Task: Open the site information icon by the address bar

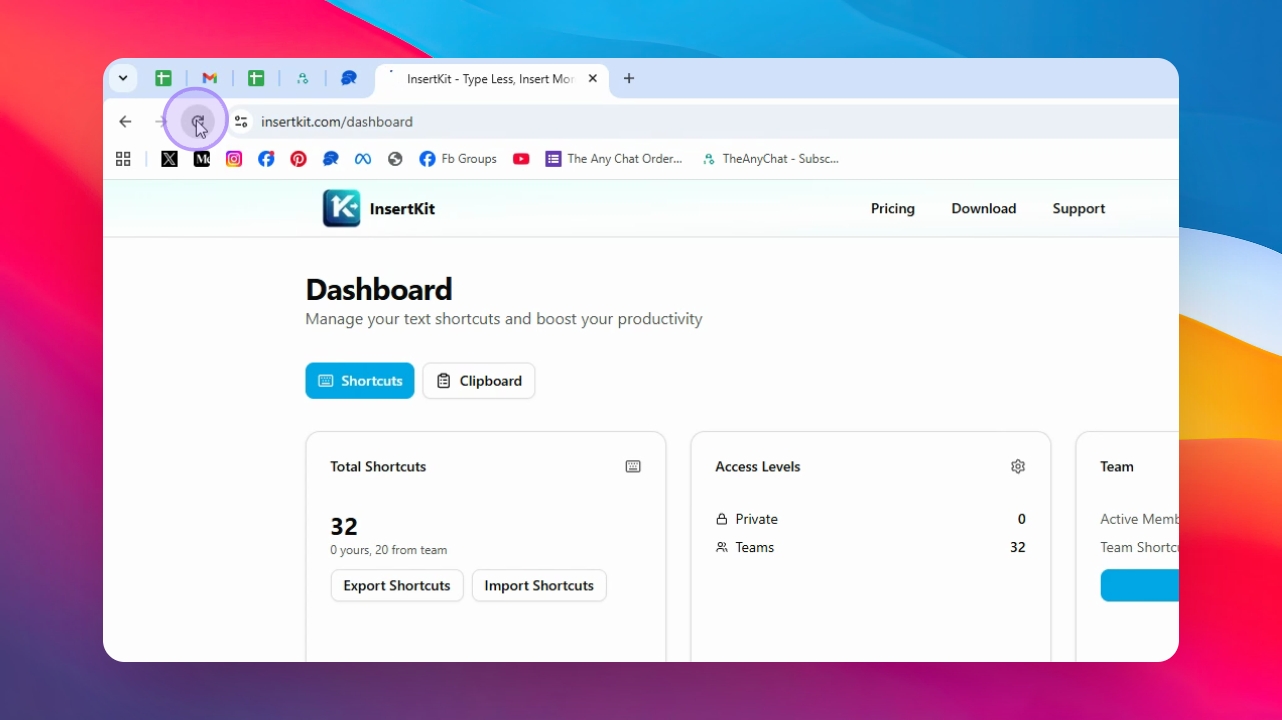Action: (241, 122)
